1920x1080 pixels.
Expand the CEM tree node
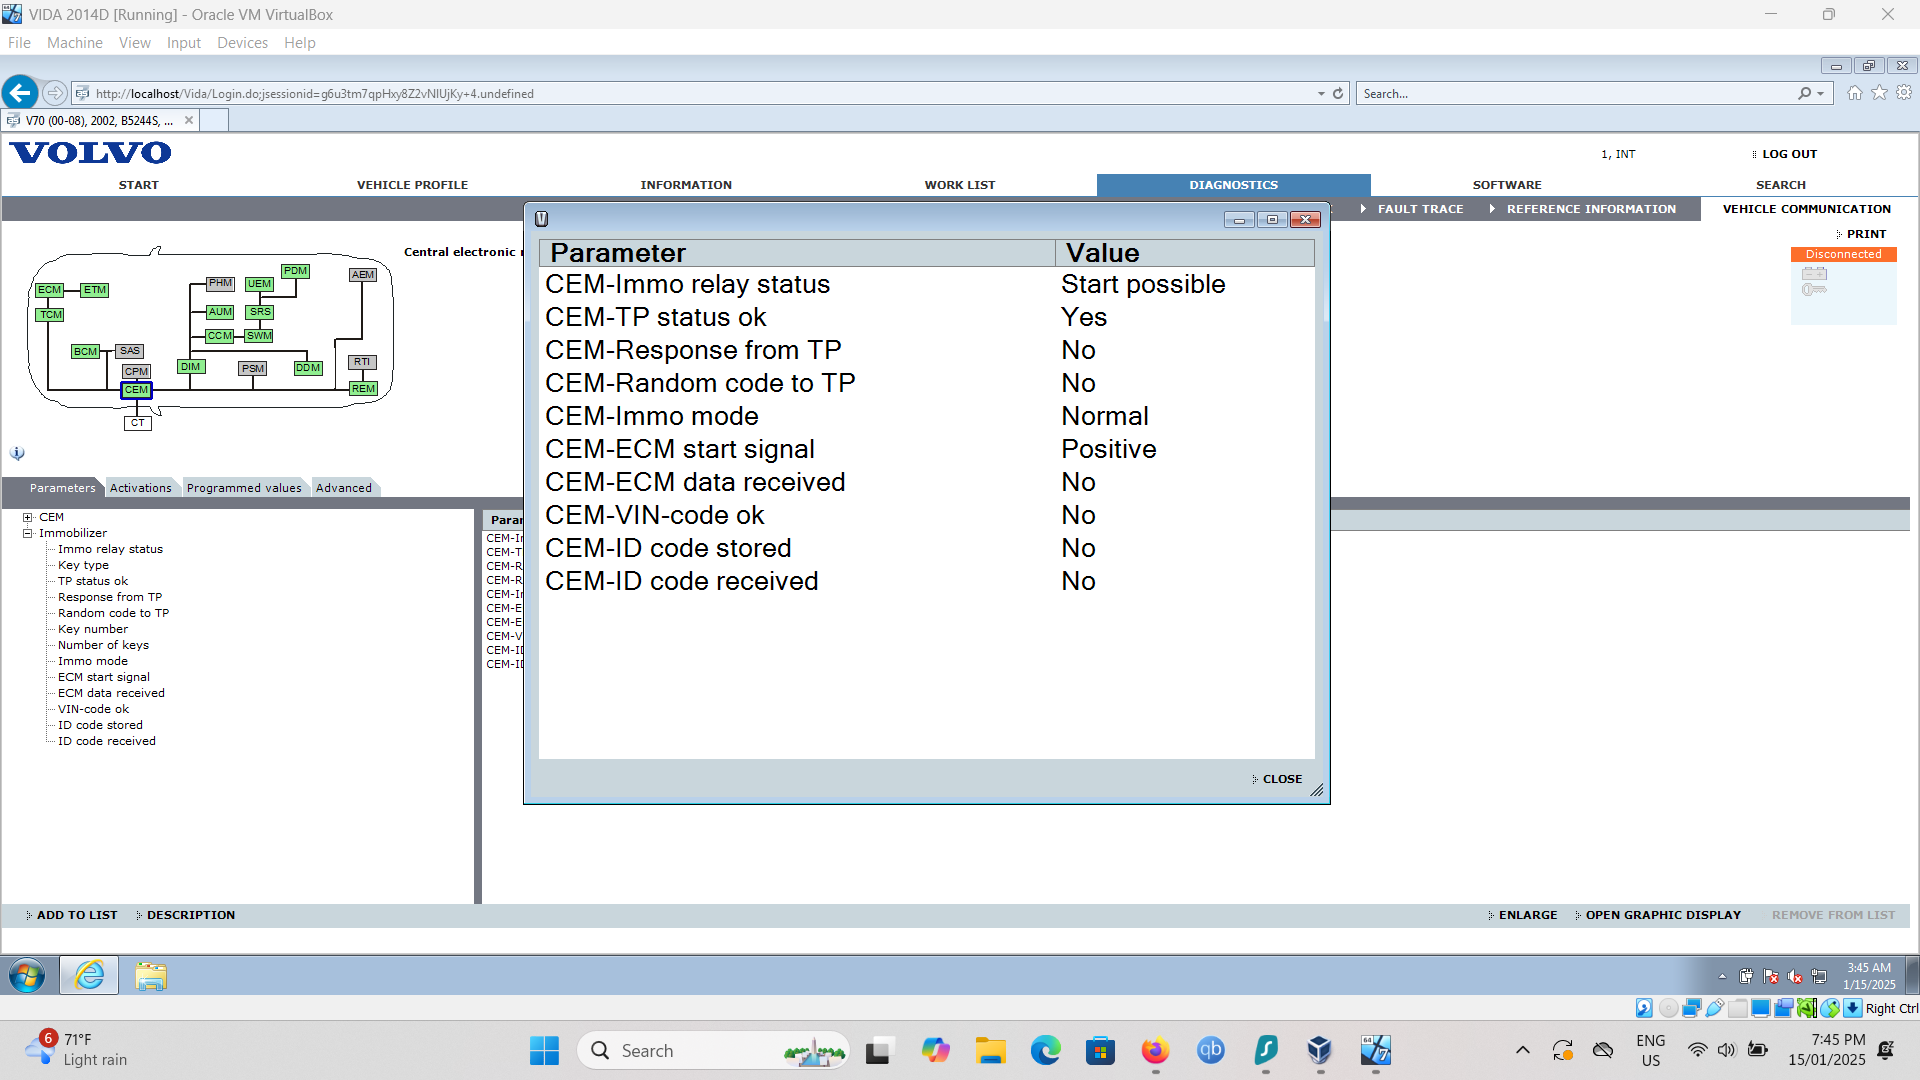pos(28,517)
